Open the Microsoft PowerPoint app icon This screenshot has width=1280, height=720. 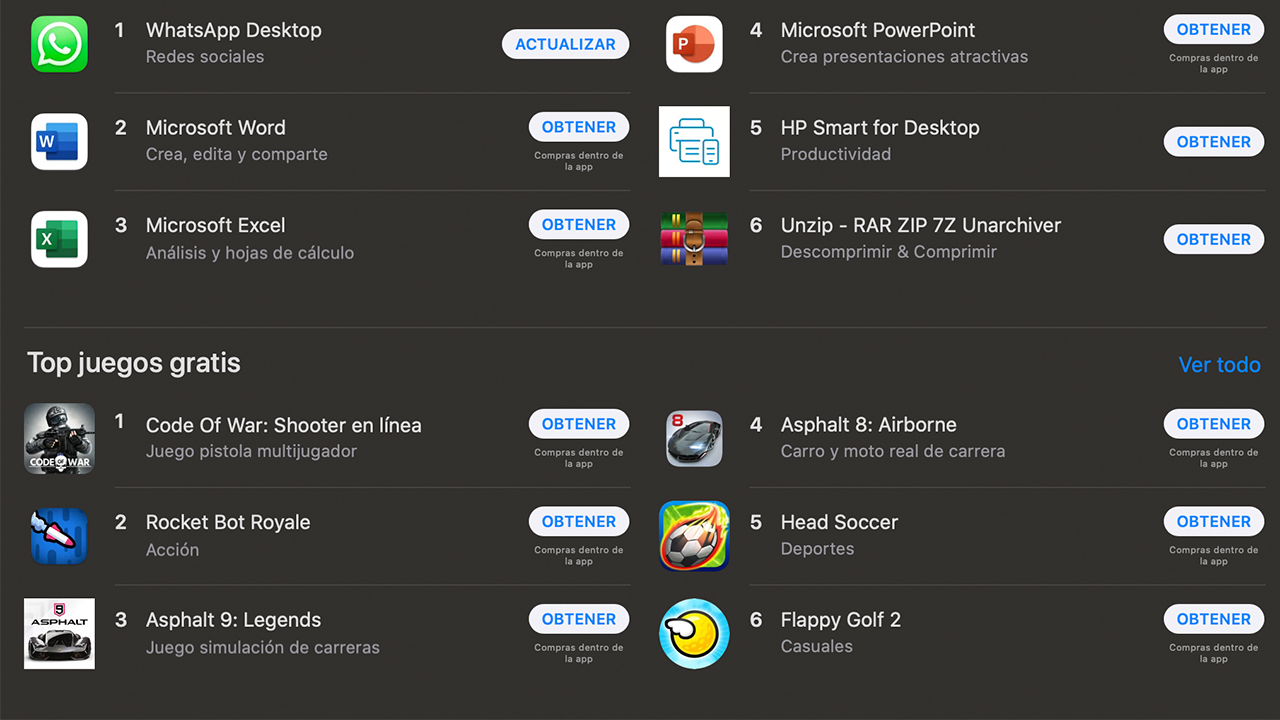click(x=694, y=44)
